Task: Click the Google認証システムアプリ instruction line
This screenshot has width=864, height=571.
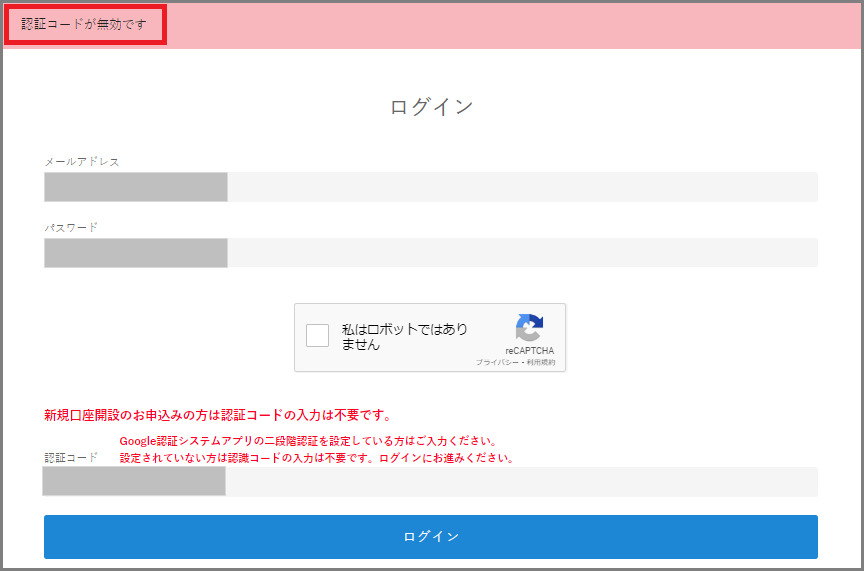Action: pyautogui.click(x=309, y=441)
